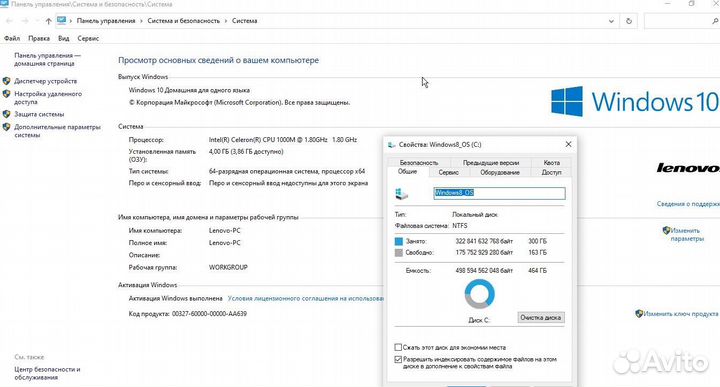The image size is (720, 387).
Task: Close the disk properties dialog
Action: [x=568, y=144]
